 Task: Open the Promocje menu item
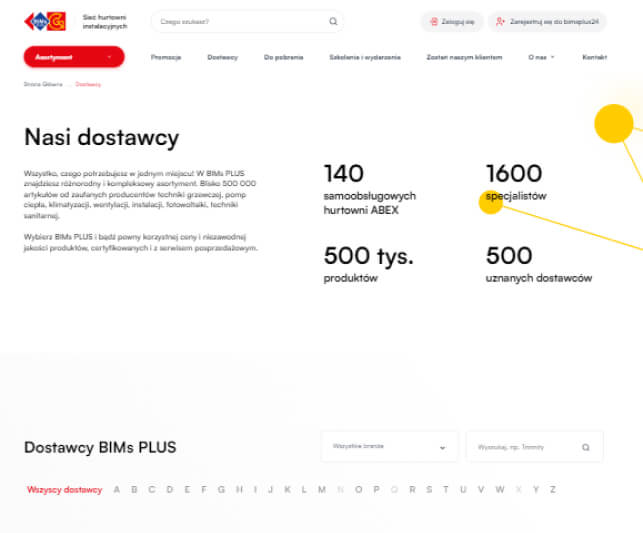(166, 57)
